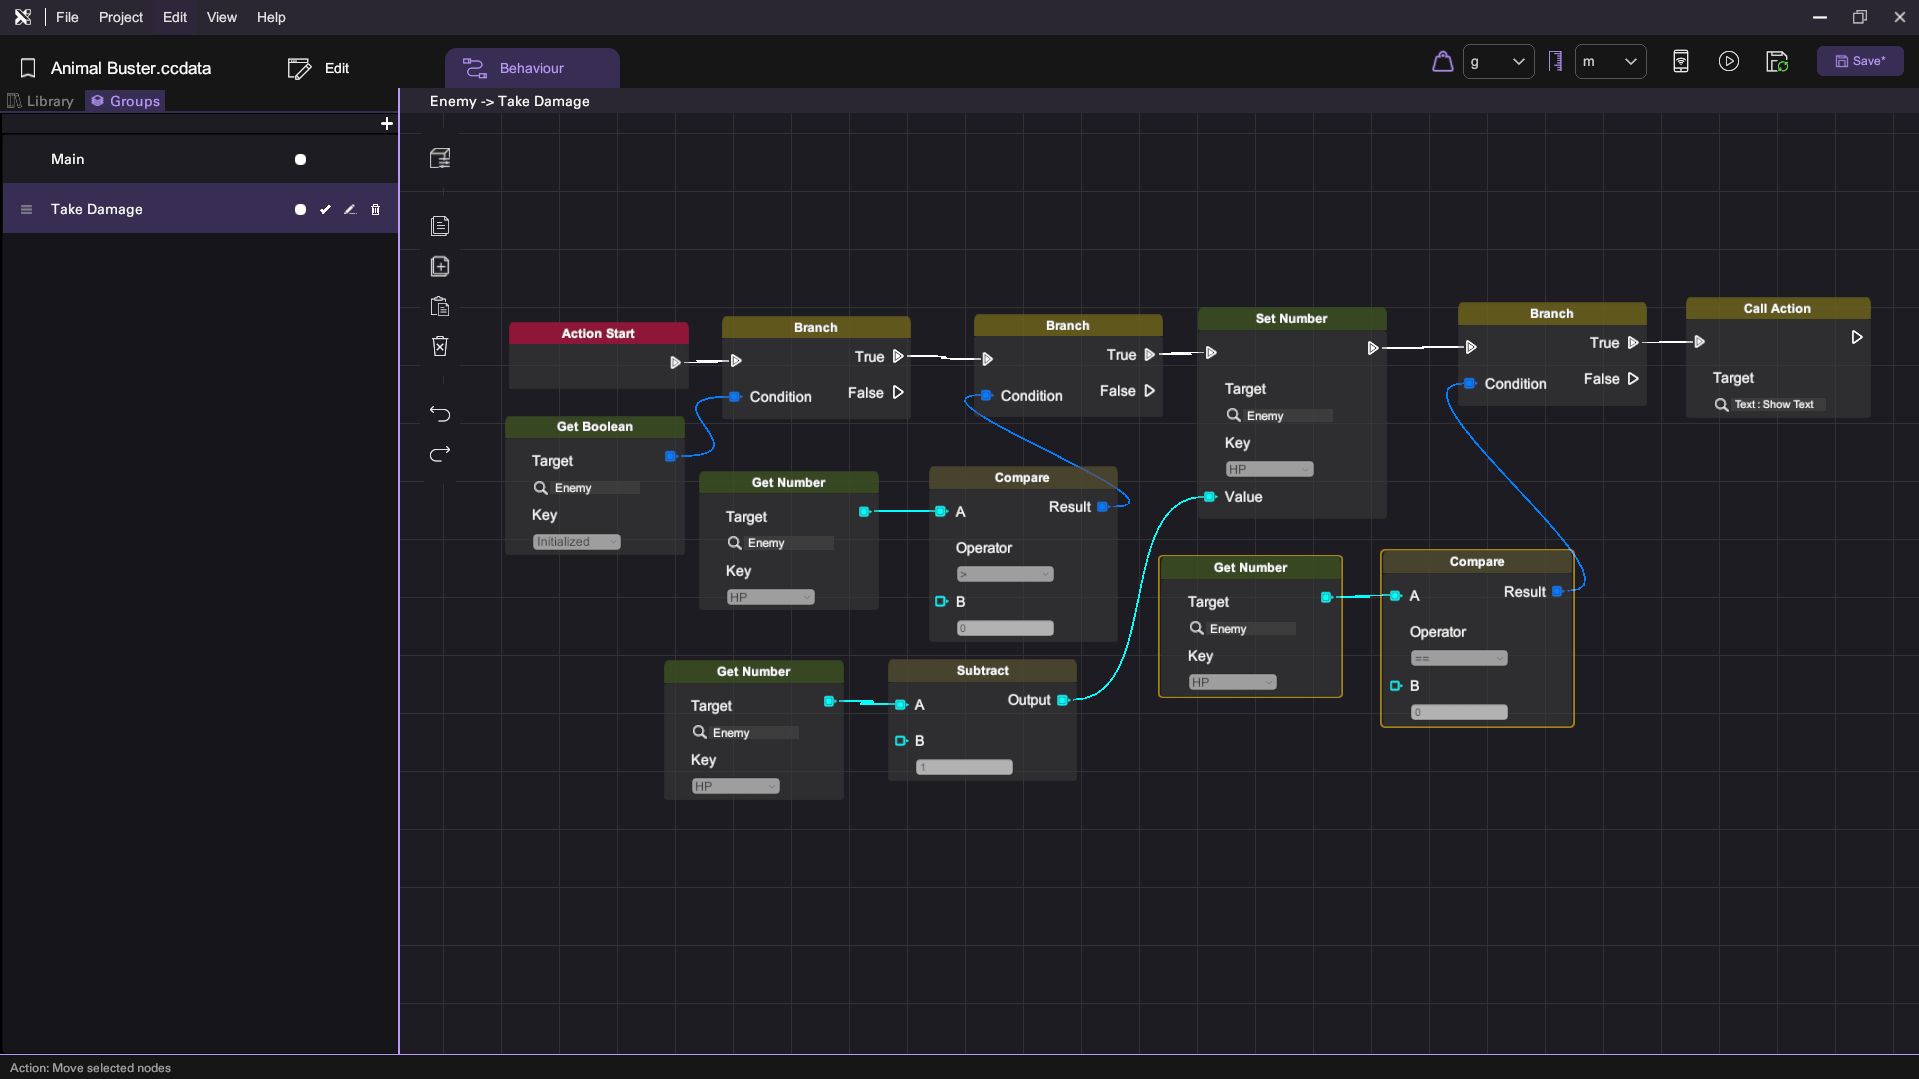Click the B value field in Subtract node

click(x=964, y=768)
